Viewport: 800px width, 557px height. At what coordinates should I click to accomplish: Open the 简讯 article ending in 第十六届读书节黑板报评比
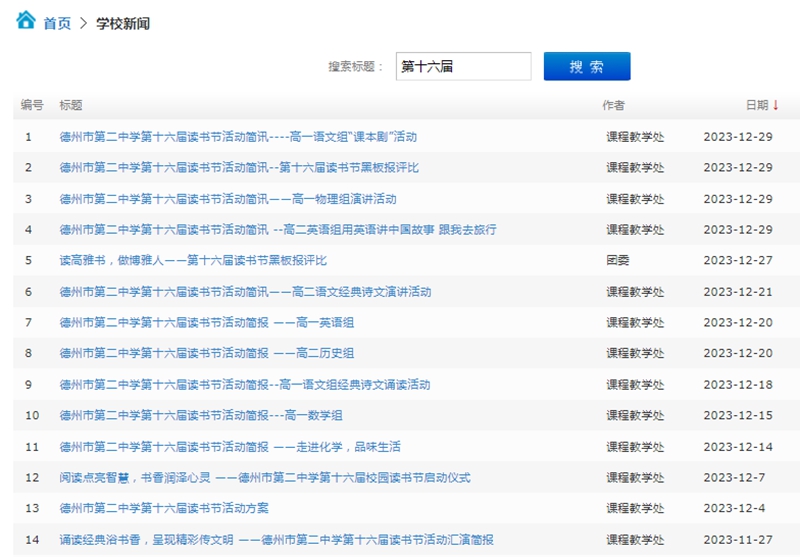click(x=239, y=167)
